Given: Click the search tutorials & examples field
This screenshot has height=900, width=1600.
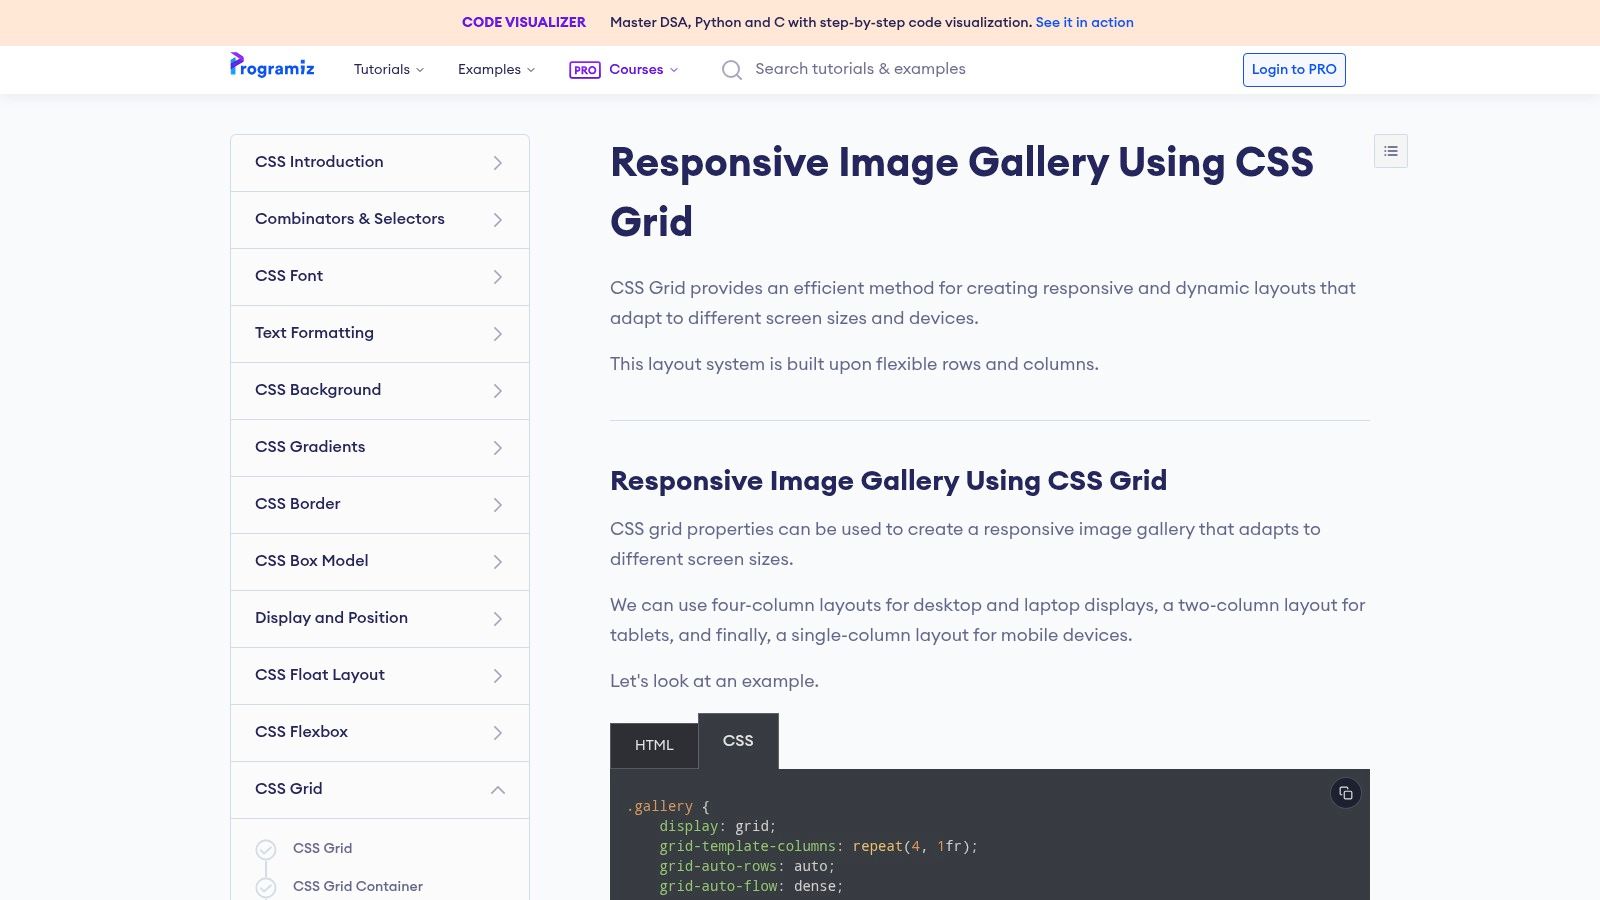Looking at the screenshot, I should (860, 69).
